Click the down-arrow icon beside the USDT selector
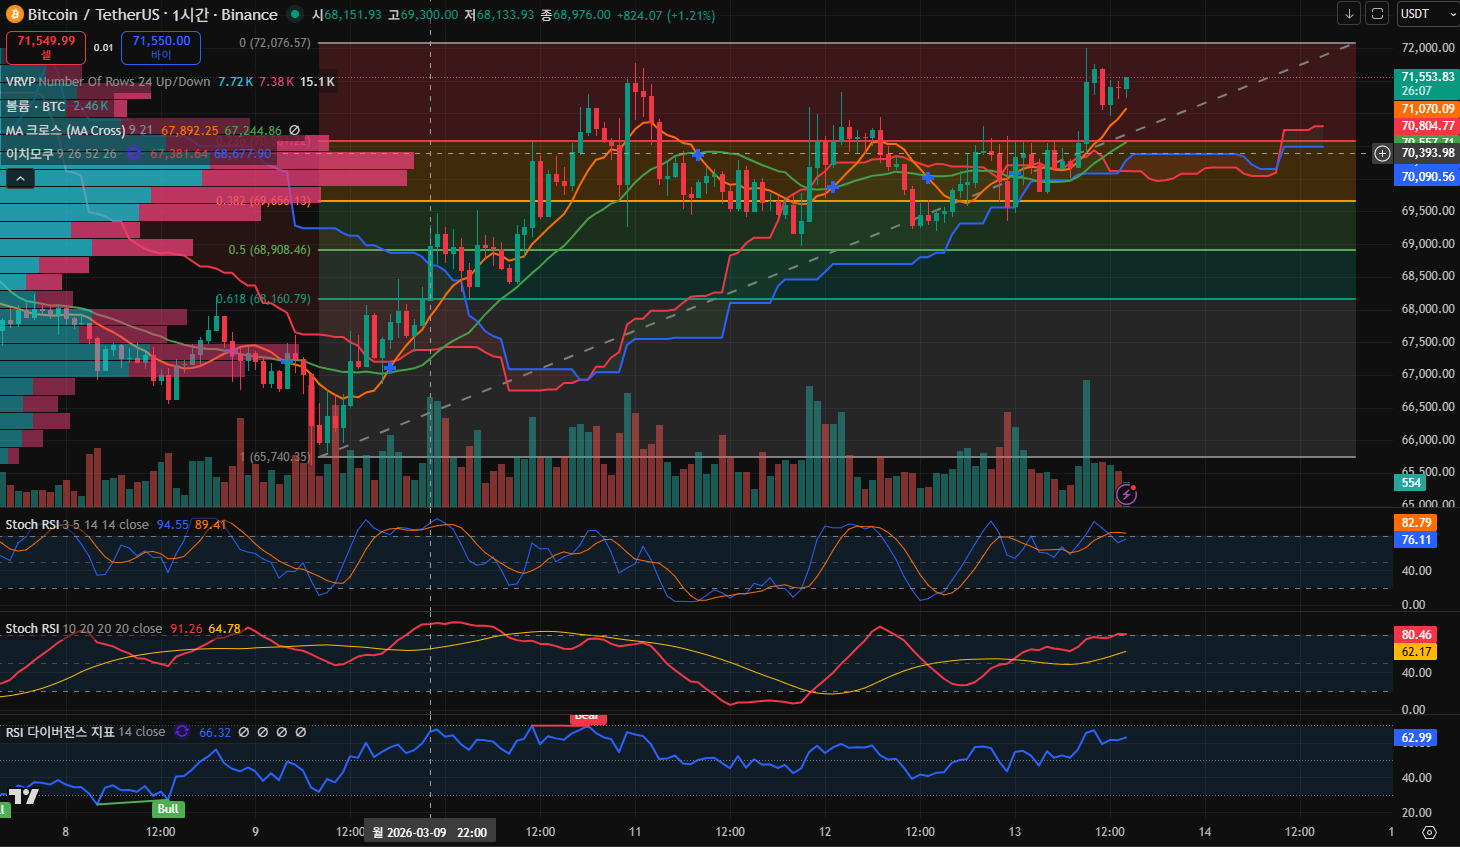The height and width of the screenshot is (847, 1460). (x=1349, y=14)
